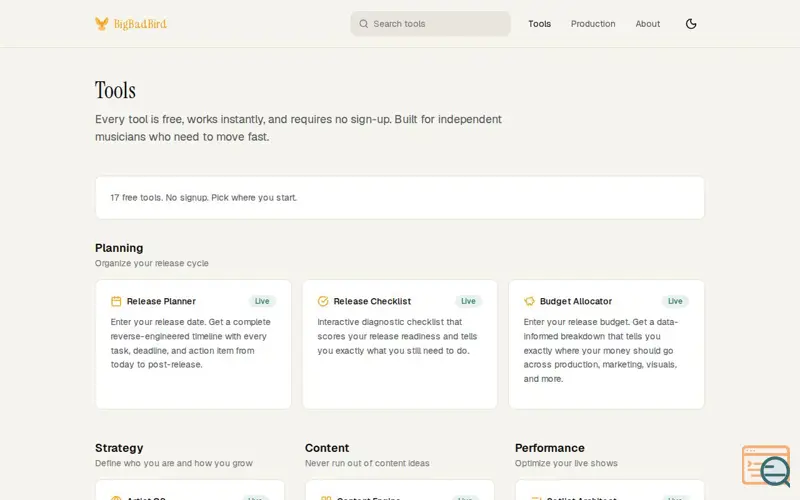Click the Release Planner description text

(191, 343)
